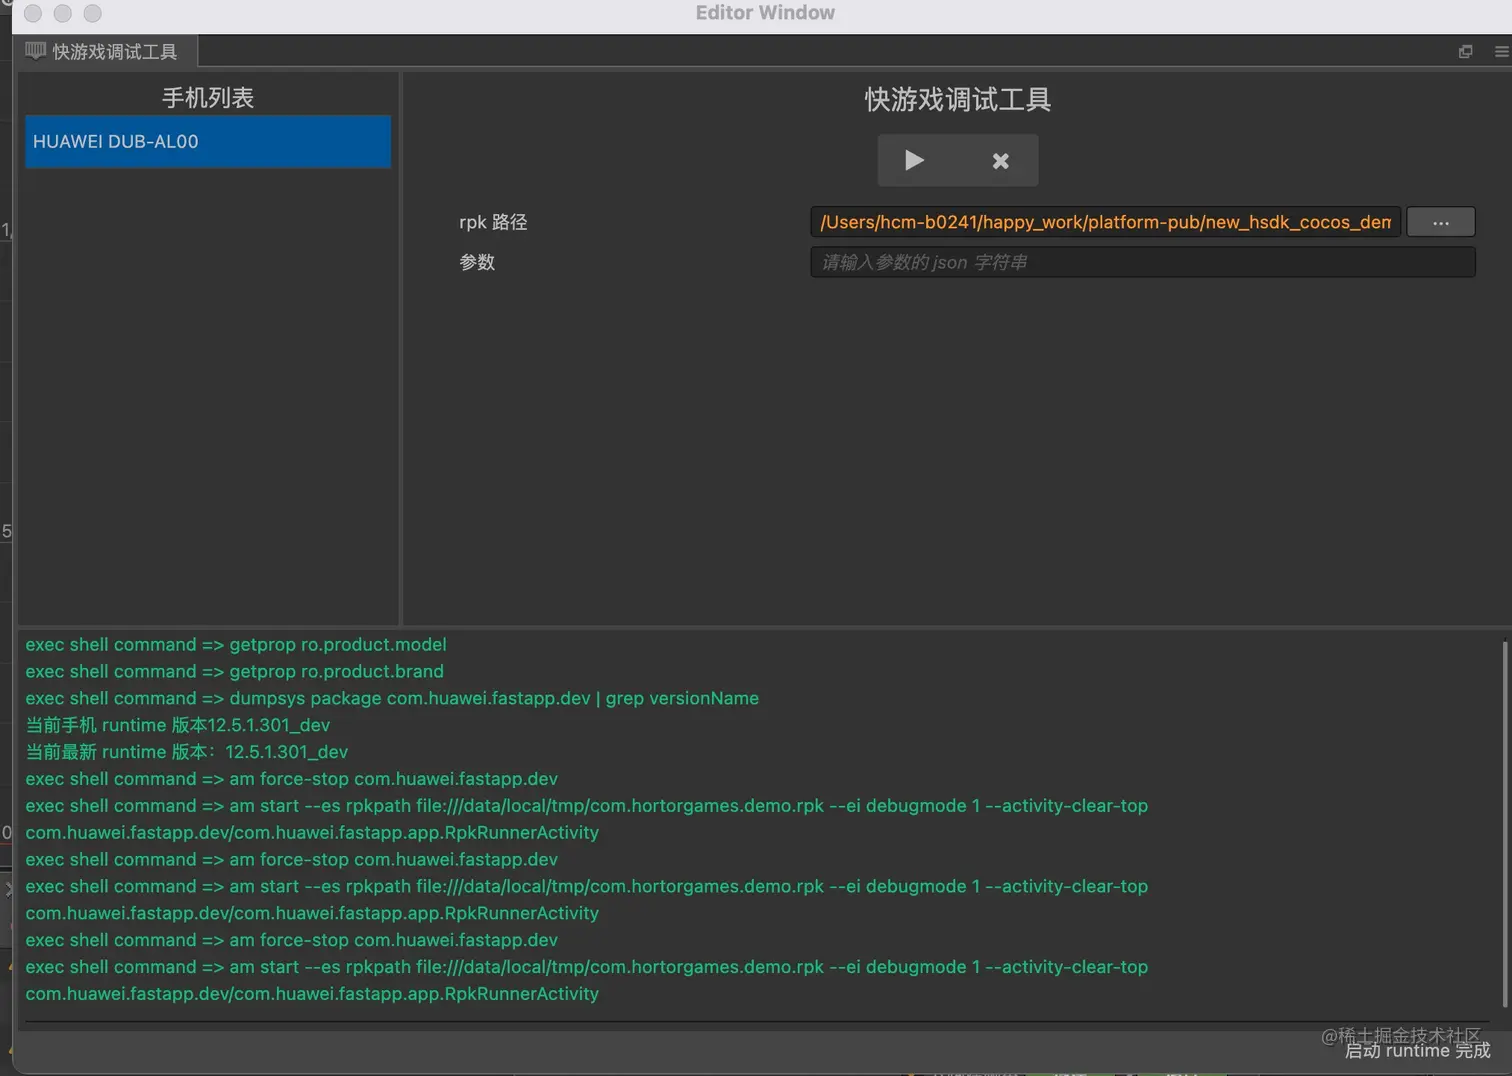Switch to the 快游戏调试工具 tab

click(x=105, y=51)
